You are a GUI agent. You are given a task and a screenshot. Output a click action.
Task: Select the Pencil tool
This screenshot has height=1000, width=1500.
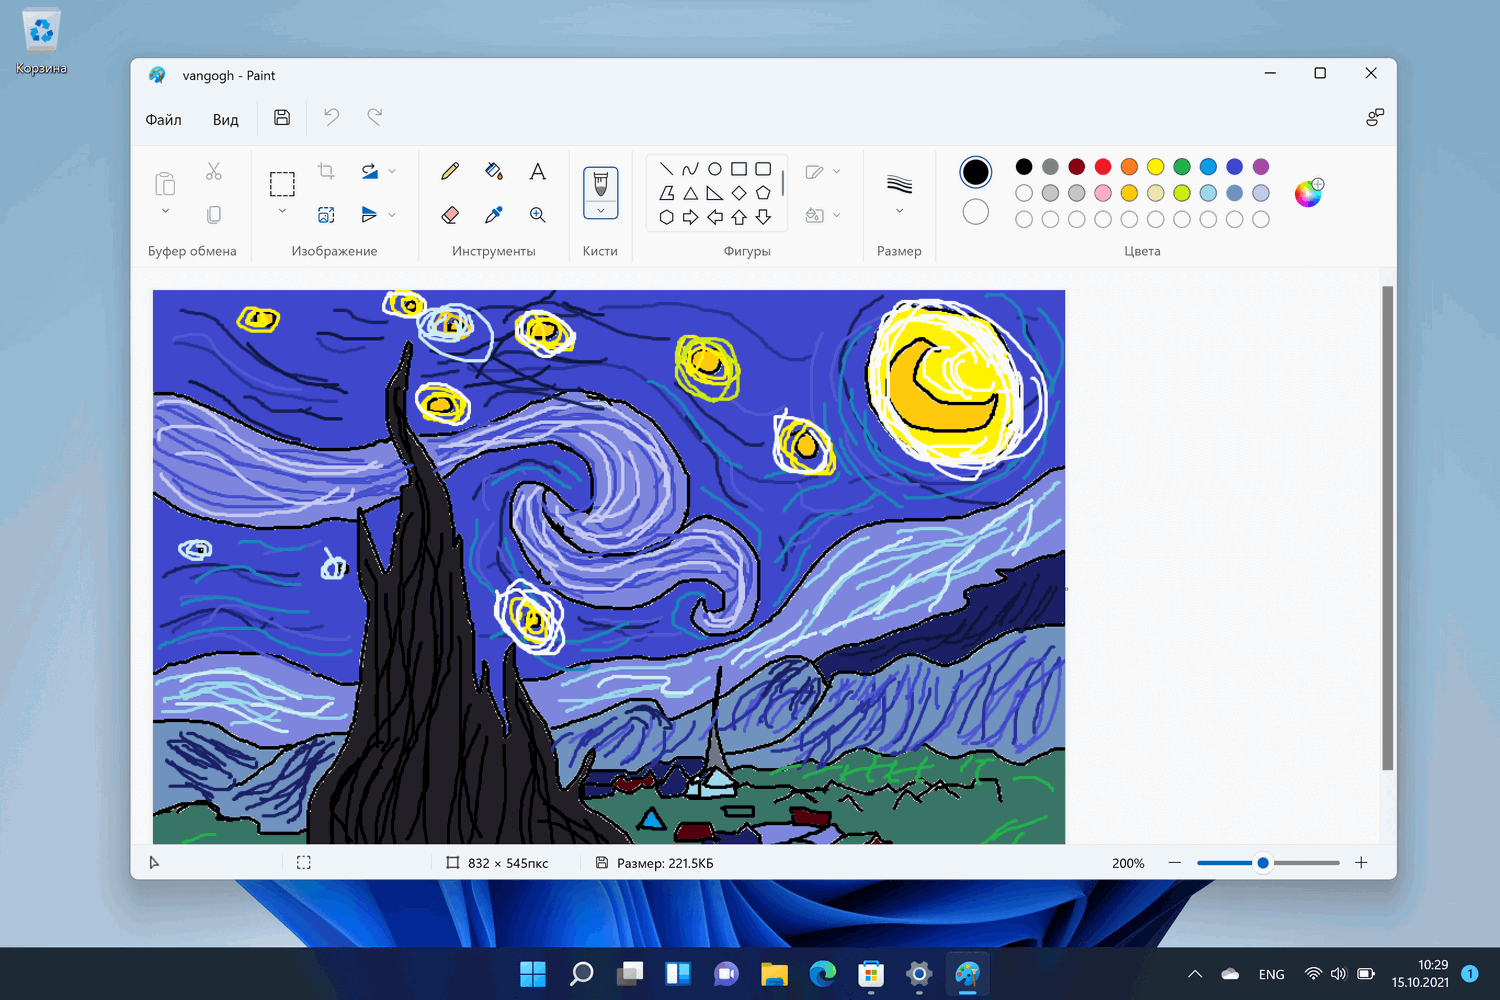[x=450, y=171]
